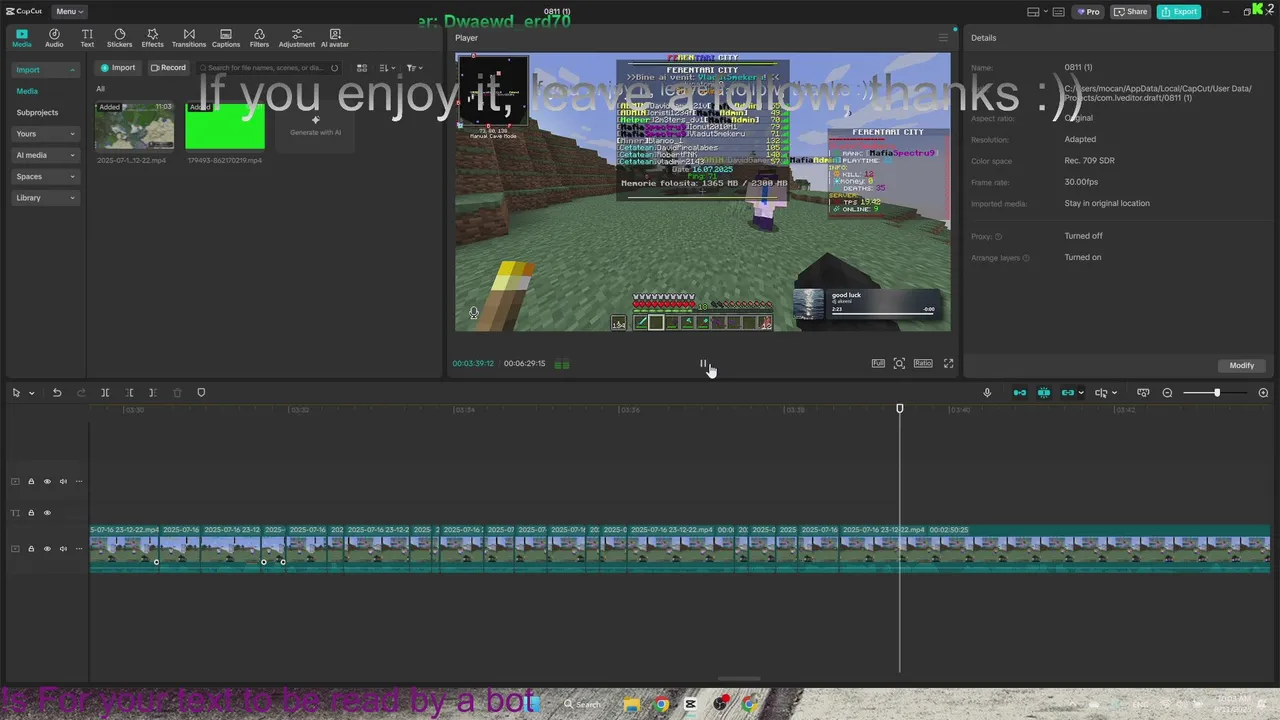Click the Full view icon
1280x720 pixels.
coord(878,364)
